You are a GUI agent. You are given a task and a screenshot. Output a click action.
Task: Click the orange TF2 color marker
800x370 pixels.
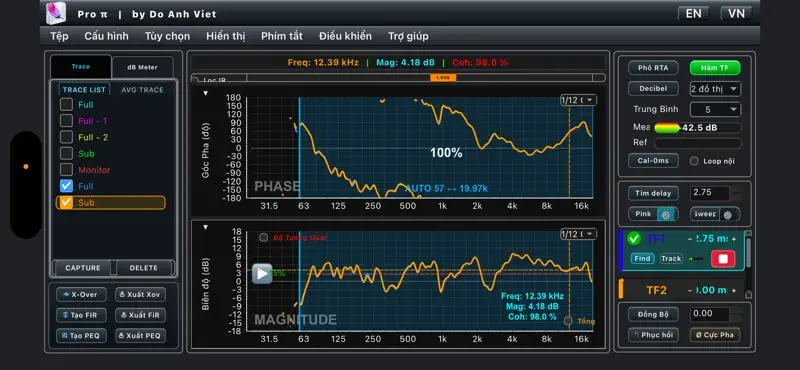click(x=621, y=289)
